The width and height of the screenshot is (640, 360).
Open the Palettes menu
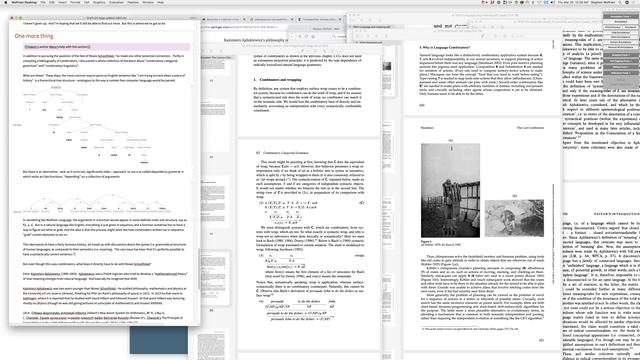tap(133, 2)
